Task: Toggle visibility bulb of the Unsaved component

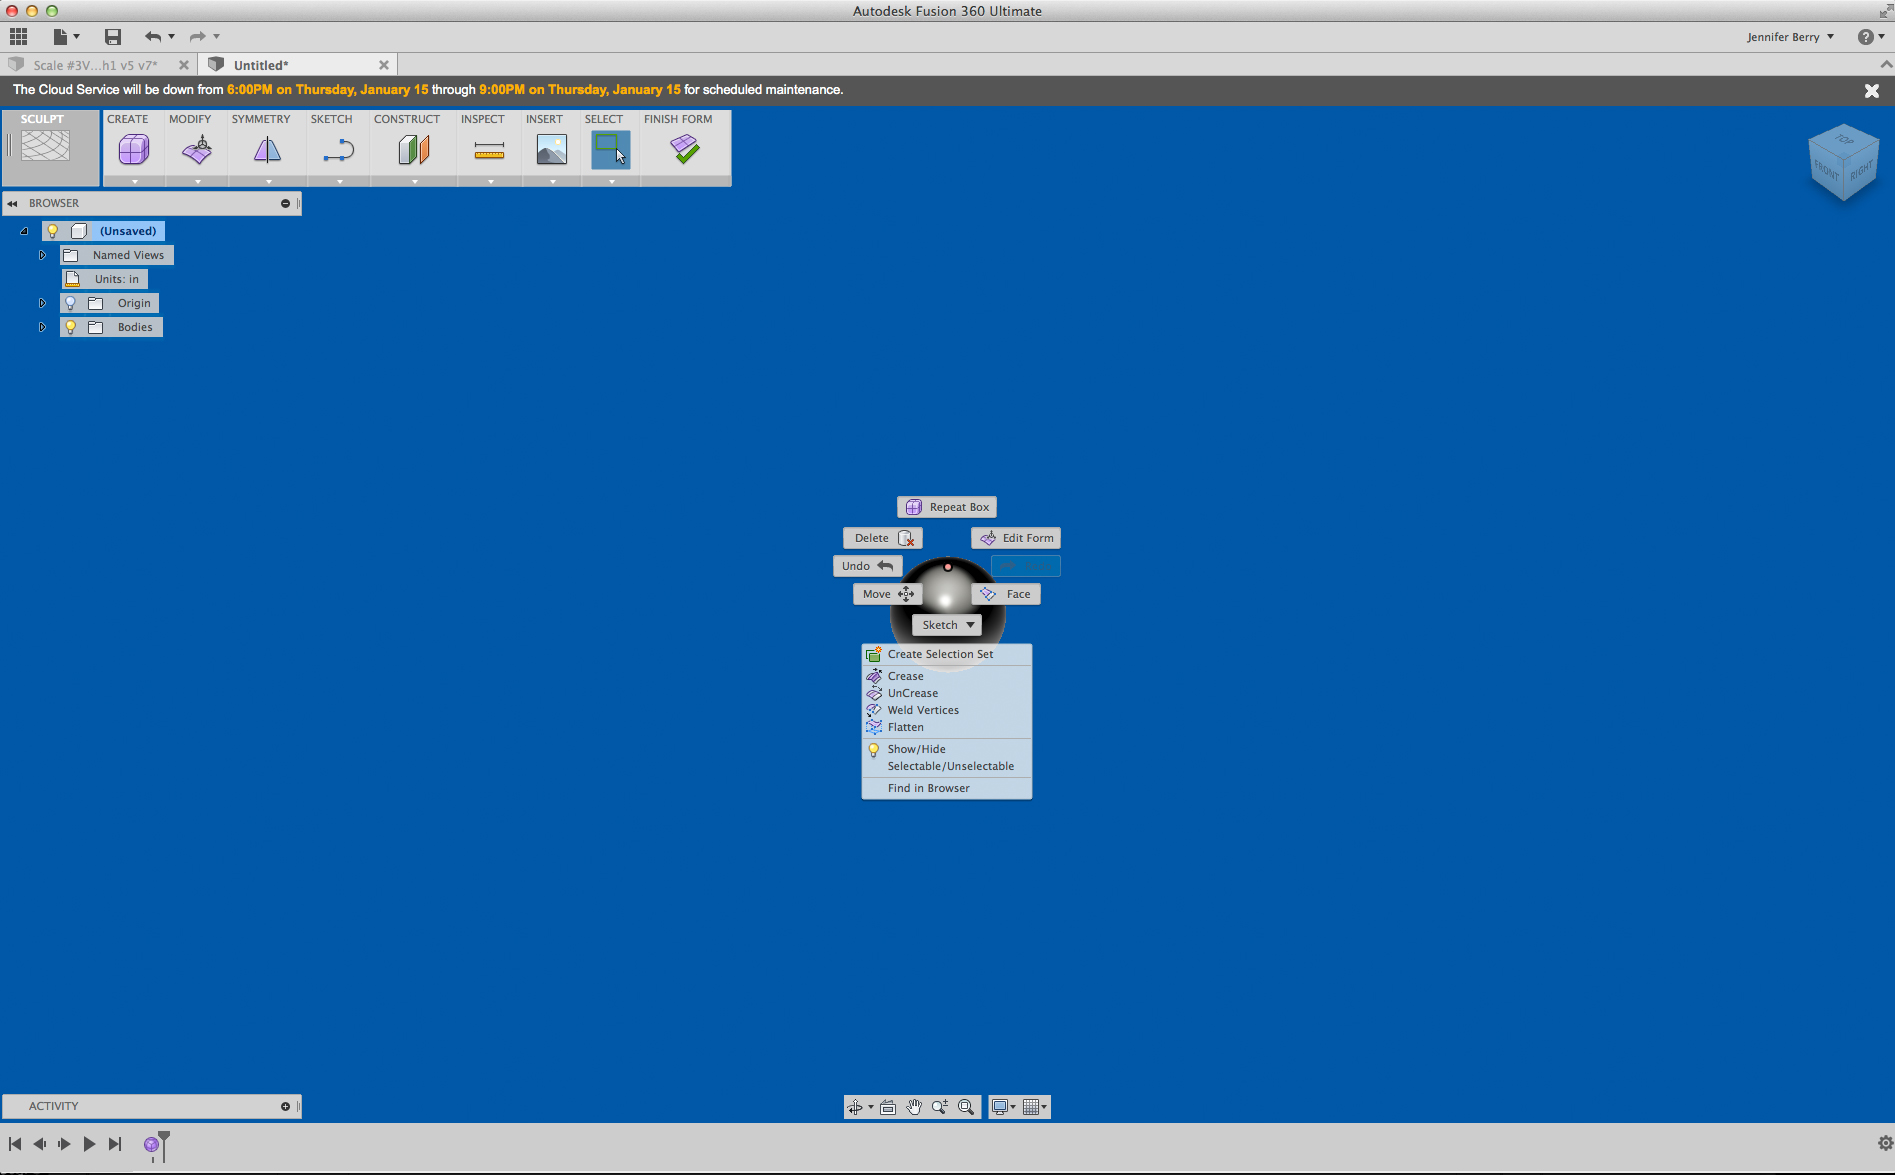Action: 53,231
